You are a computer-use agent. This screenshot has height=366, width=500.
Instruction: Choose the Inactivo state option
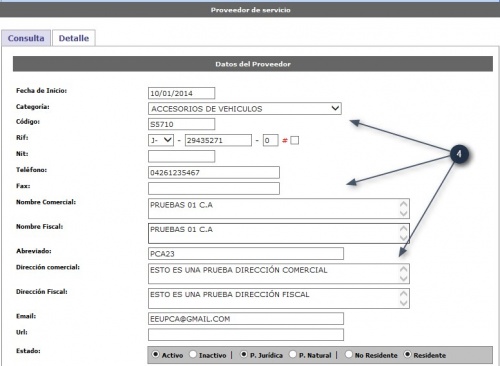point(193,354)
